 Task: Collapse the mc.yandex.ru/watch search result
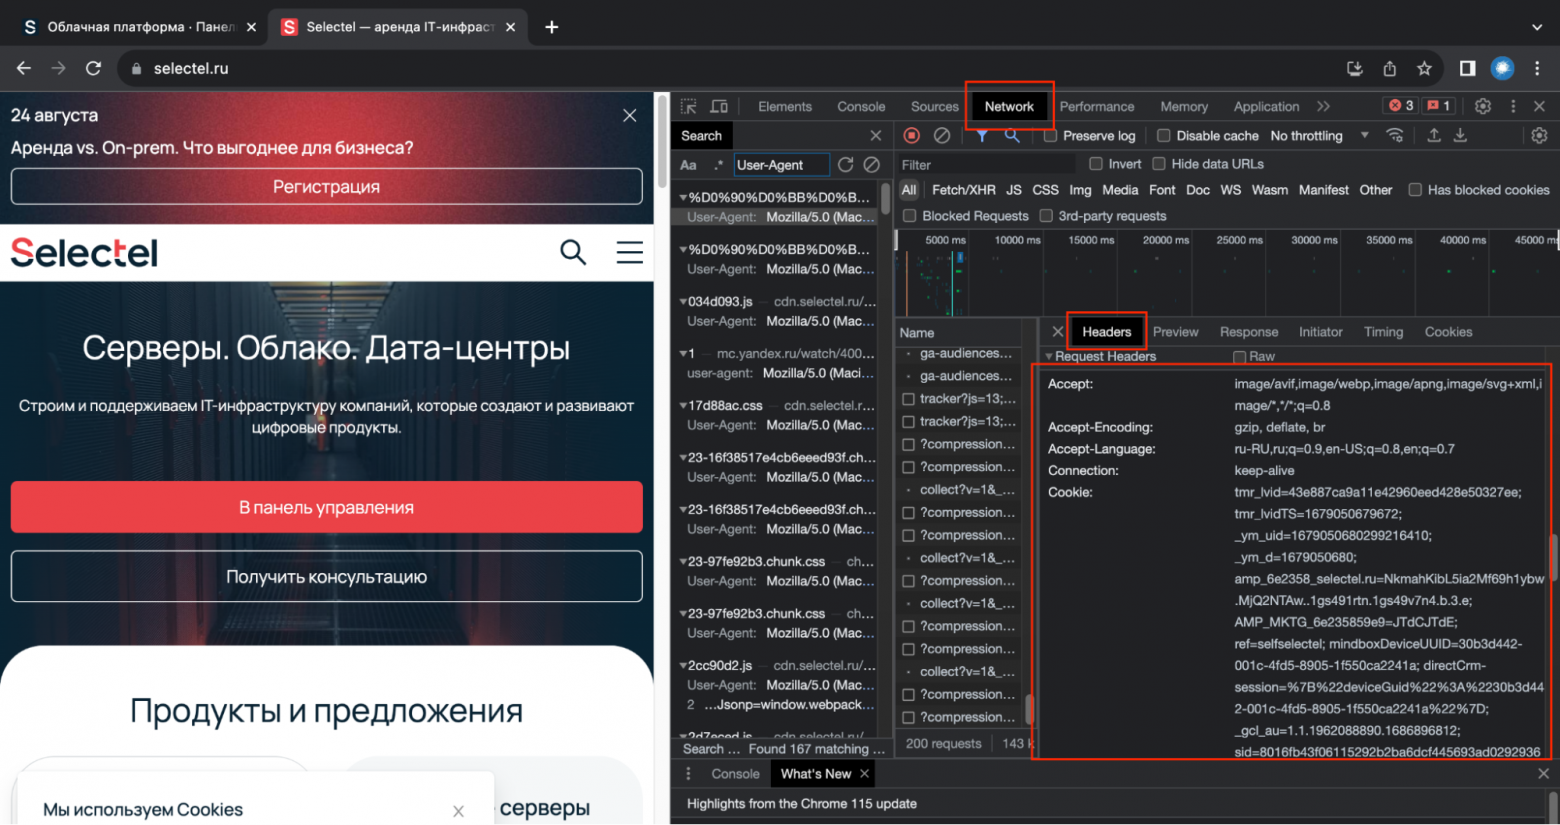coord(683,353)
